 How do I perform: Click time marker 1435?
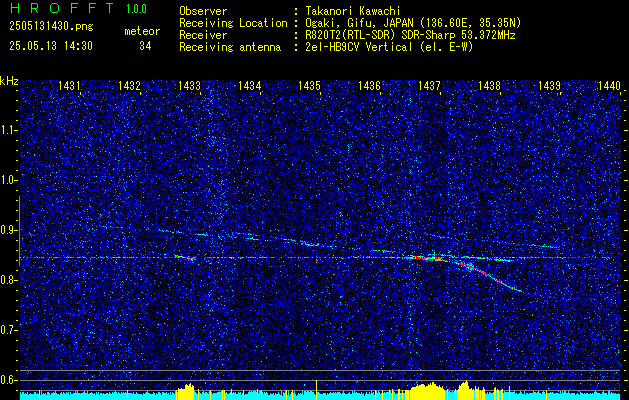(x=309, y=85)
